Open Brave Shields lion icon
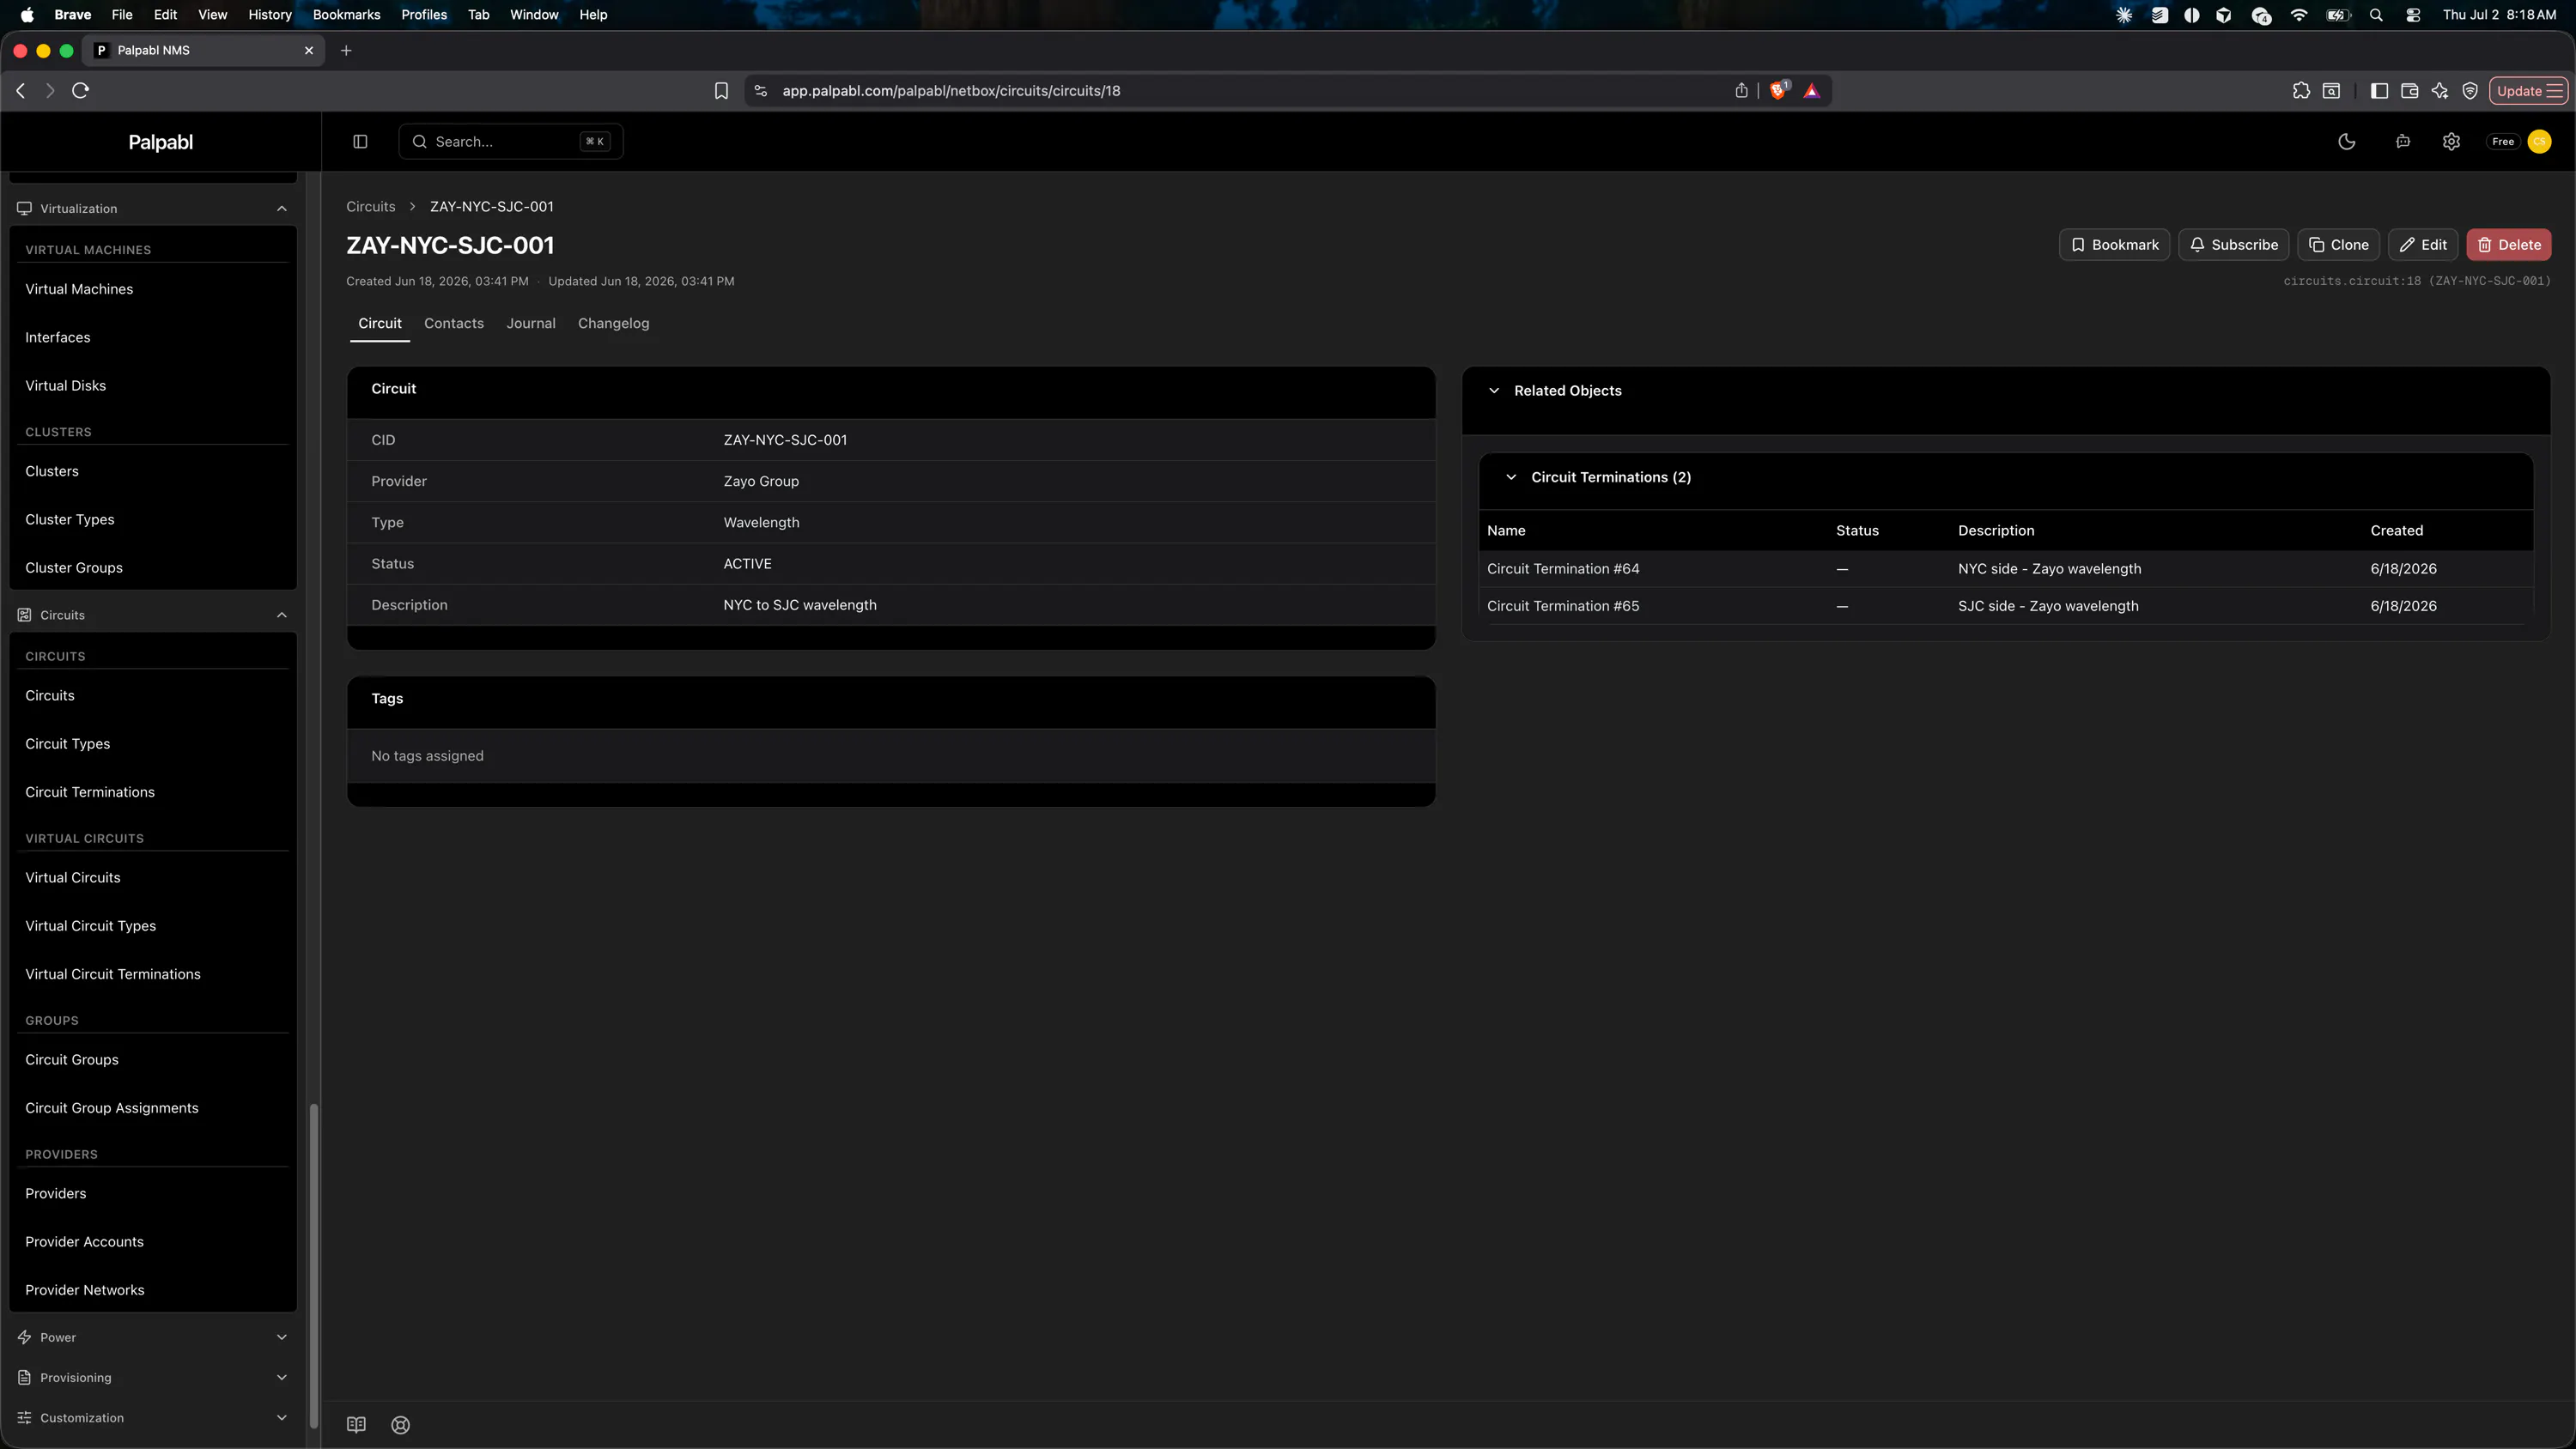 coord(1778,90)
